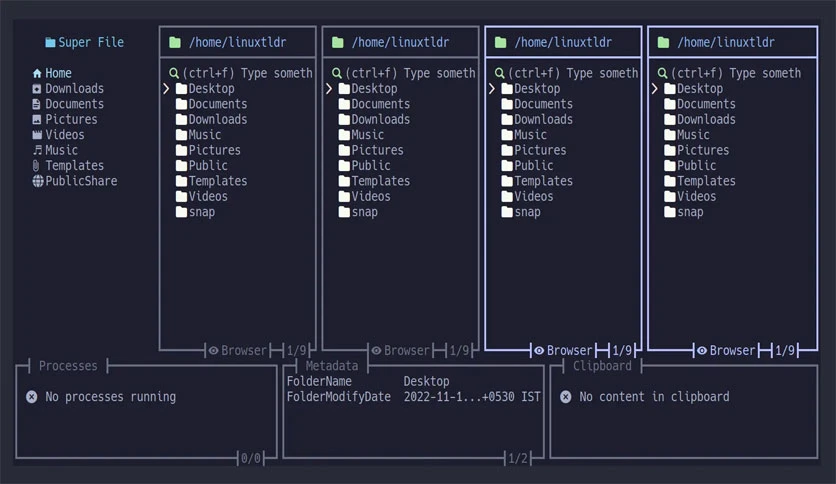Viewport: 836px width, 484px height.
Task: Click /home/linuxtldr path in third panel header
Action: click(563, 42)
